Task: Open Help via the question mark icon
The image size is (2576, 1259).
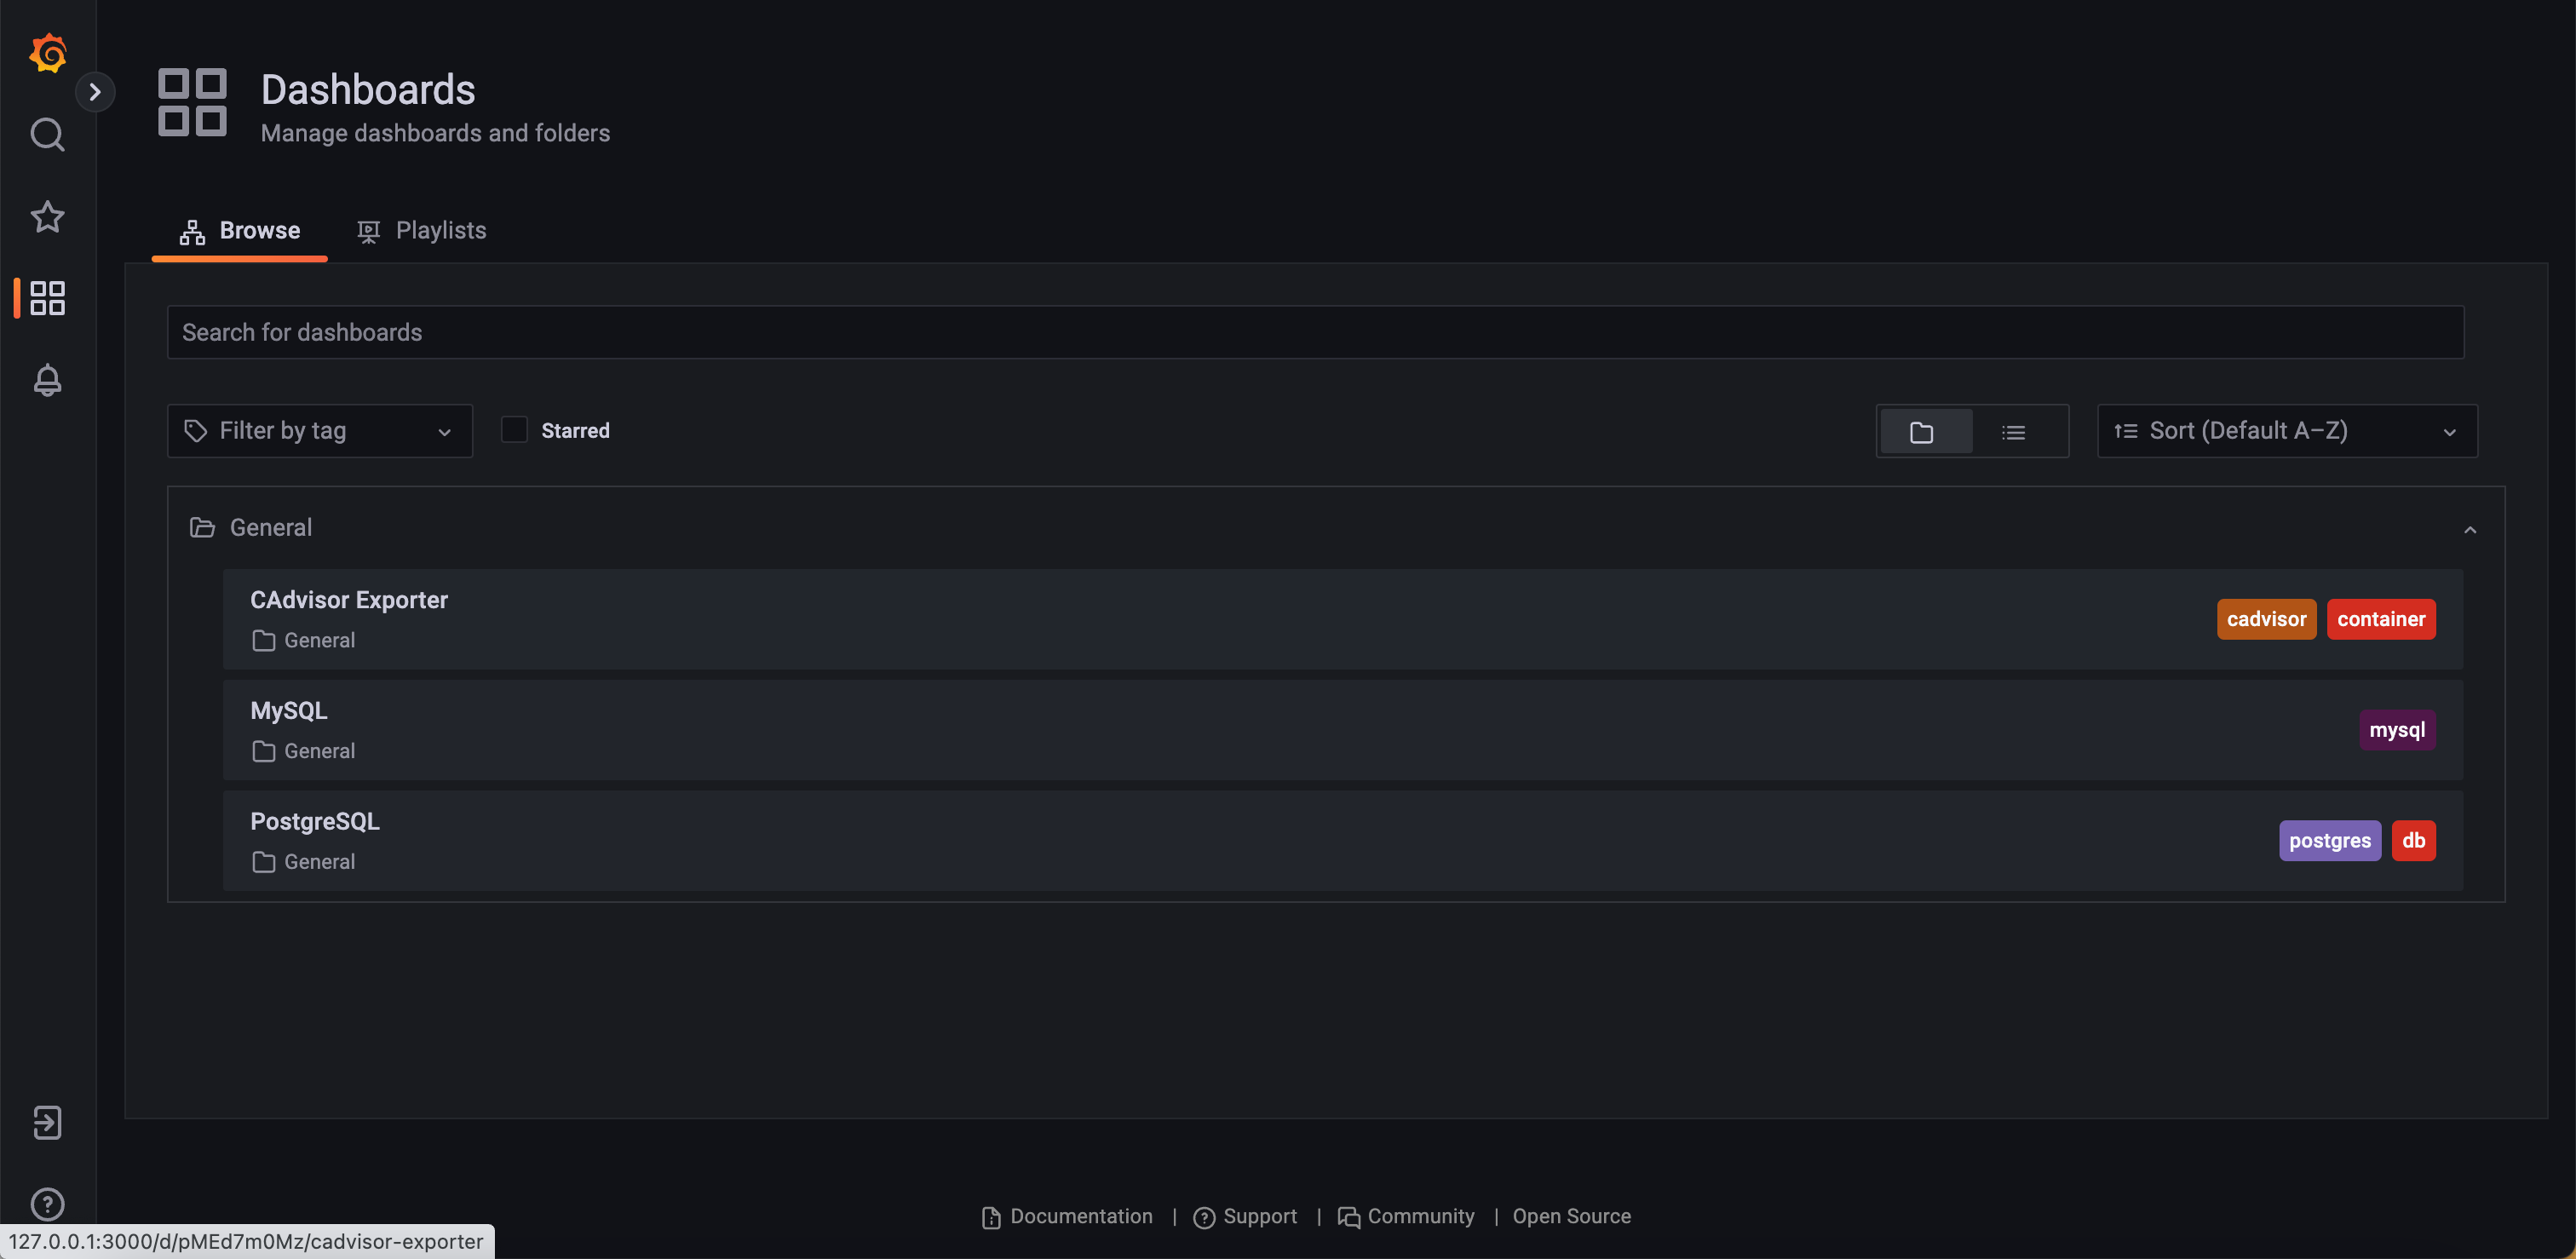Action: click(x=47, y=1204)
